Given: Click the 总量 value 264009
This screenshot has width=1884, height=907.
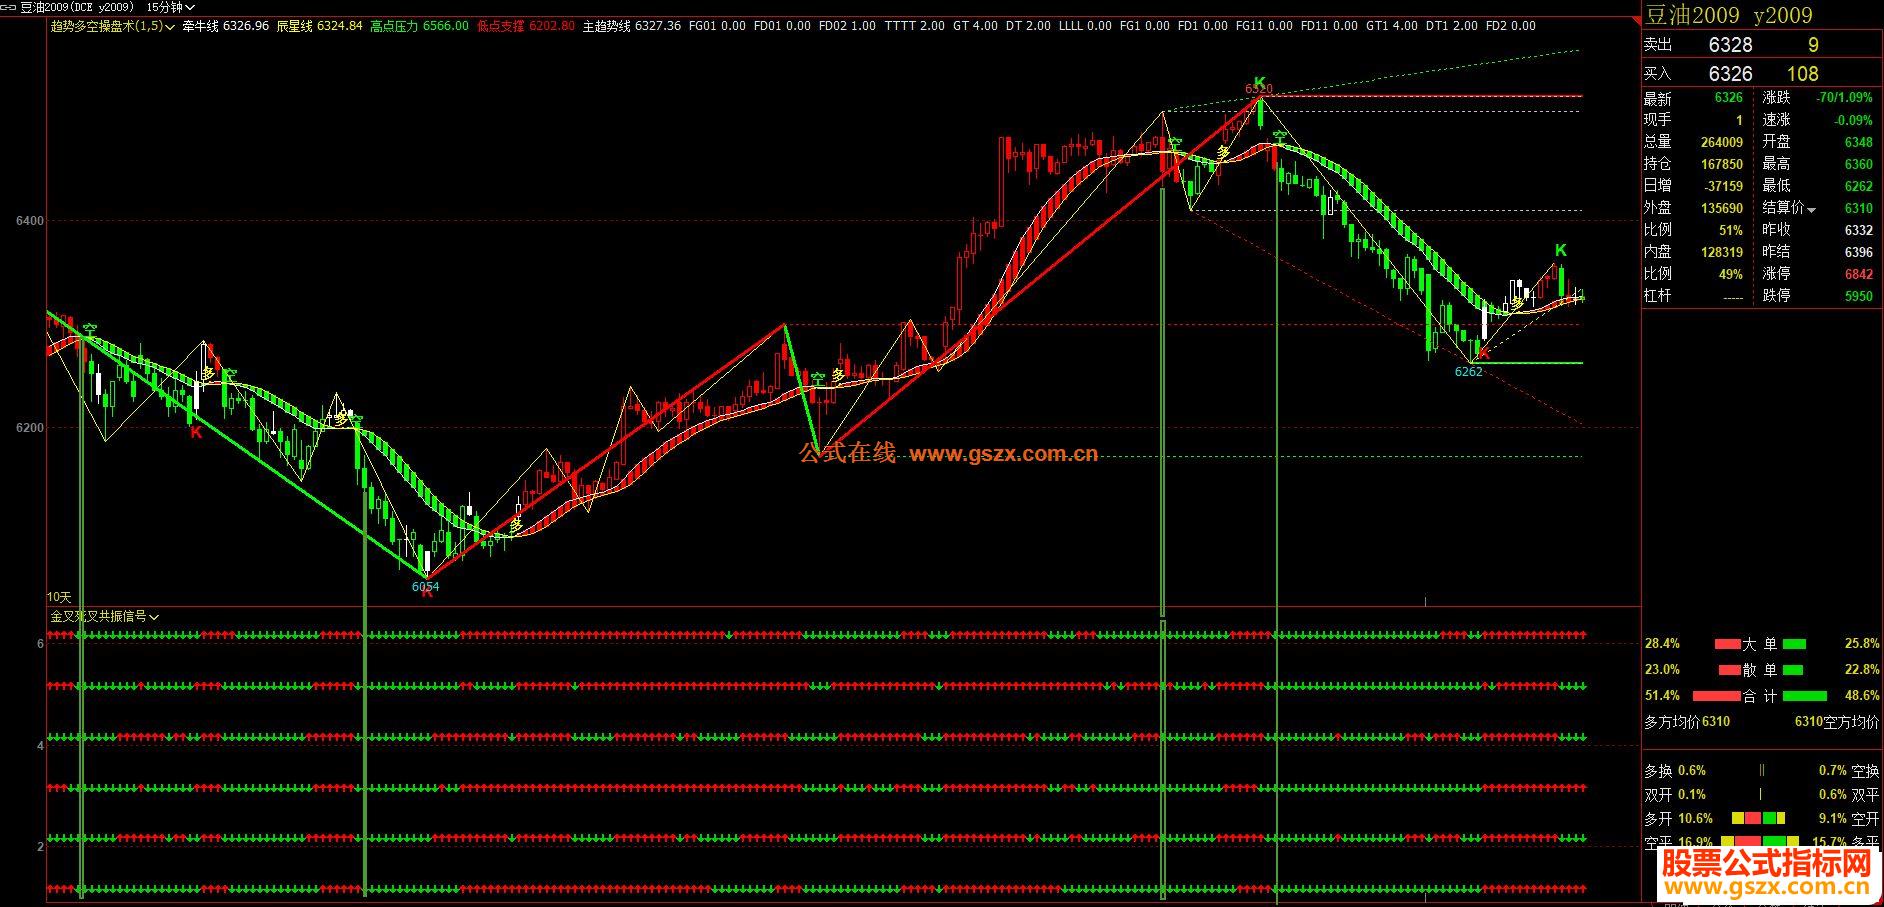Looking at the screenshot, I should pyautogui.click(x=1721, y=142).
